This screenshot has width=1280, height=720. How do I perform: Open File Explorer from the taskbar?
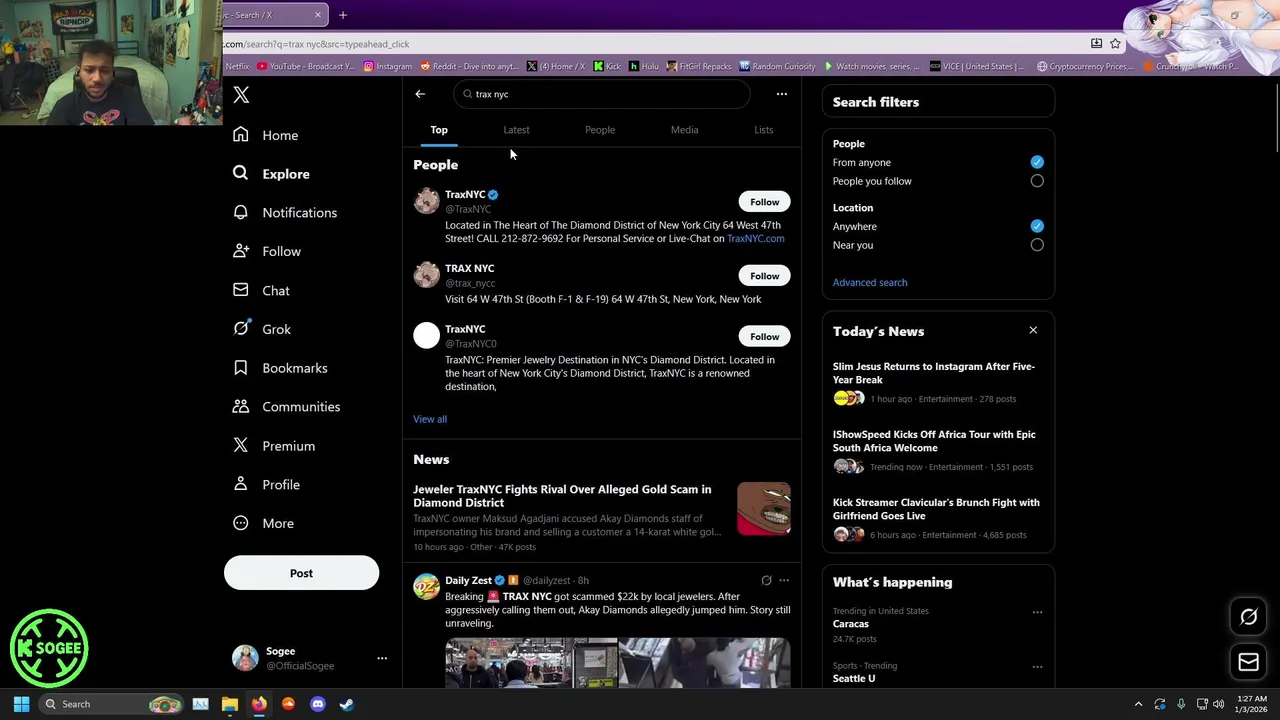point(229,704)
